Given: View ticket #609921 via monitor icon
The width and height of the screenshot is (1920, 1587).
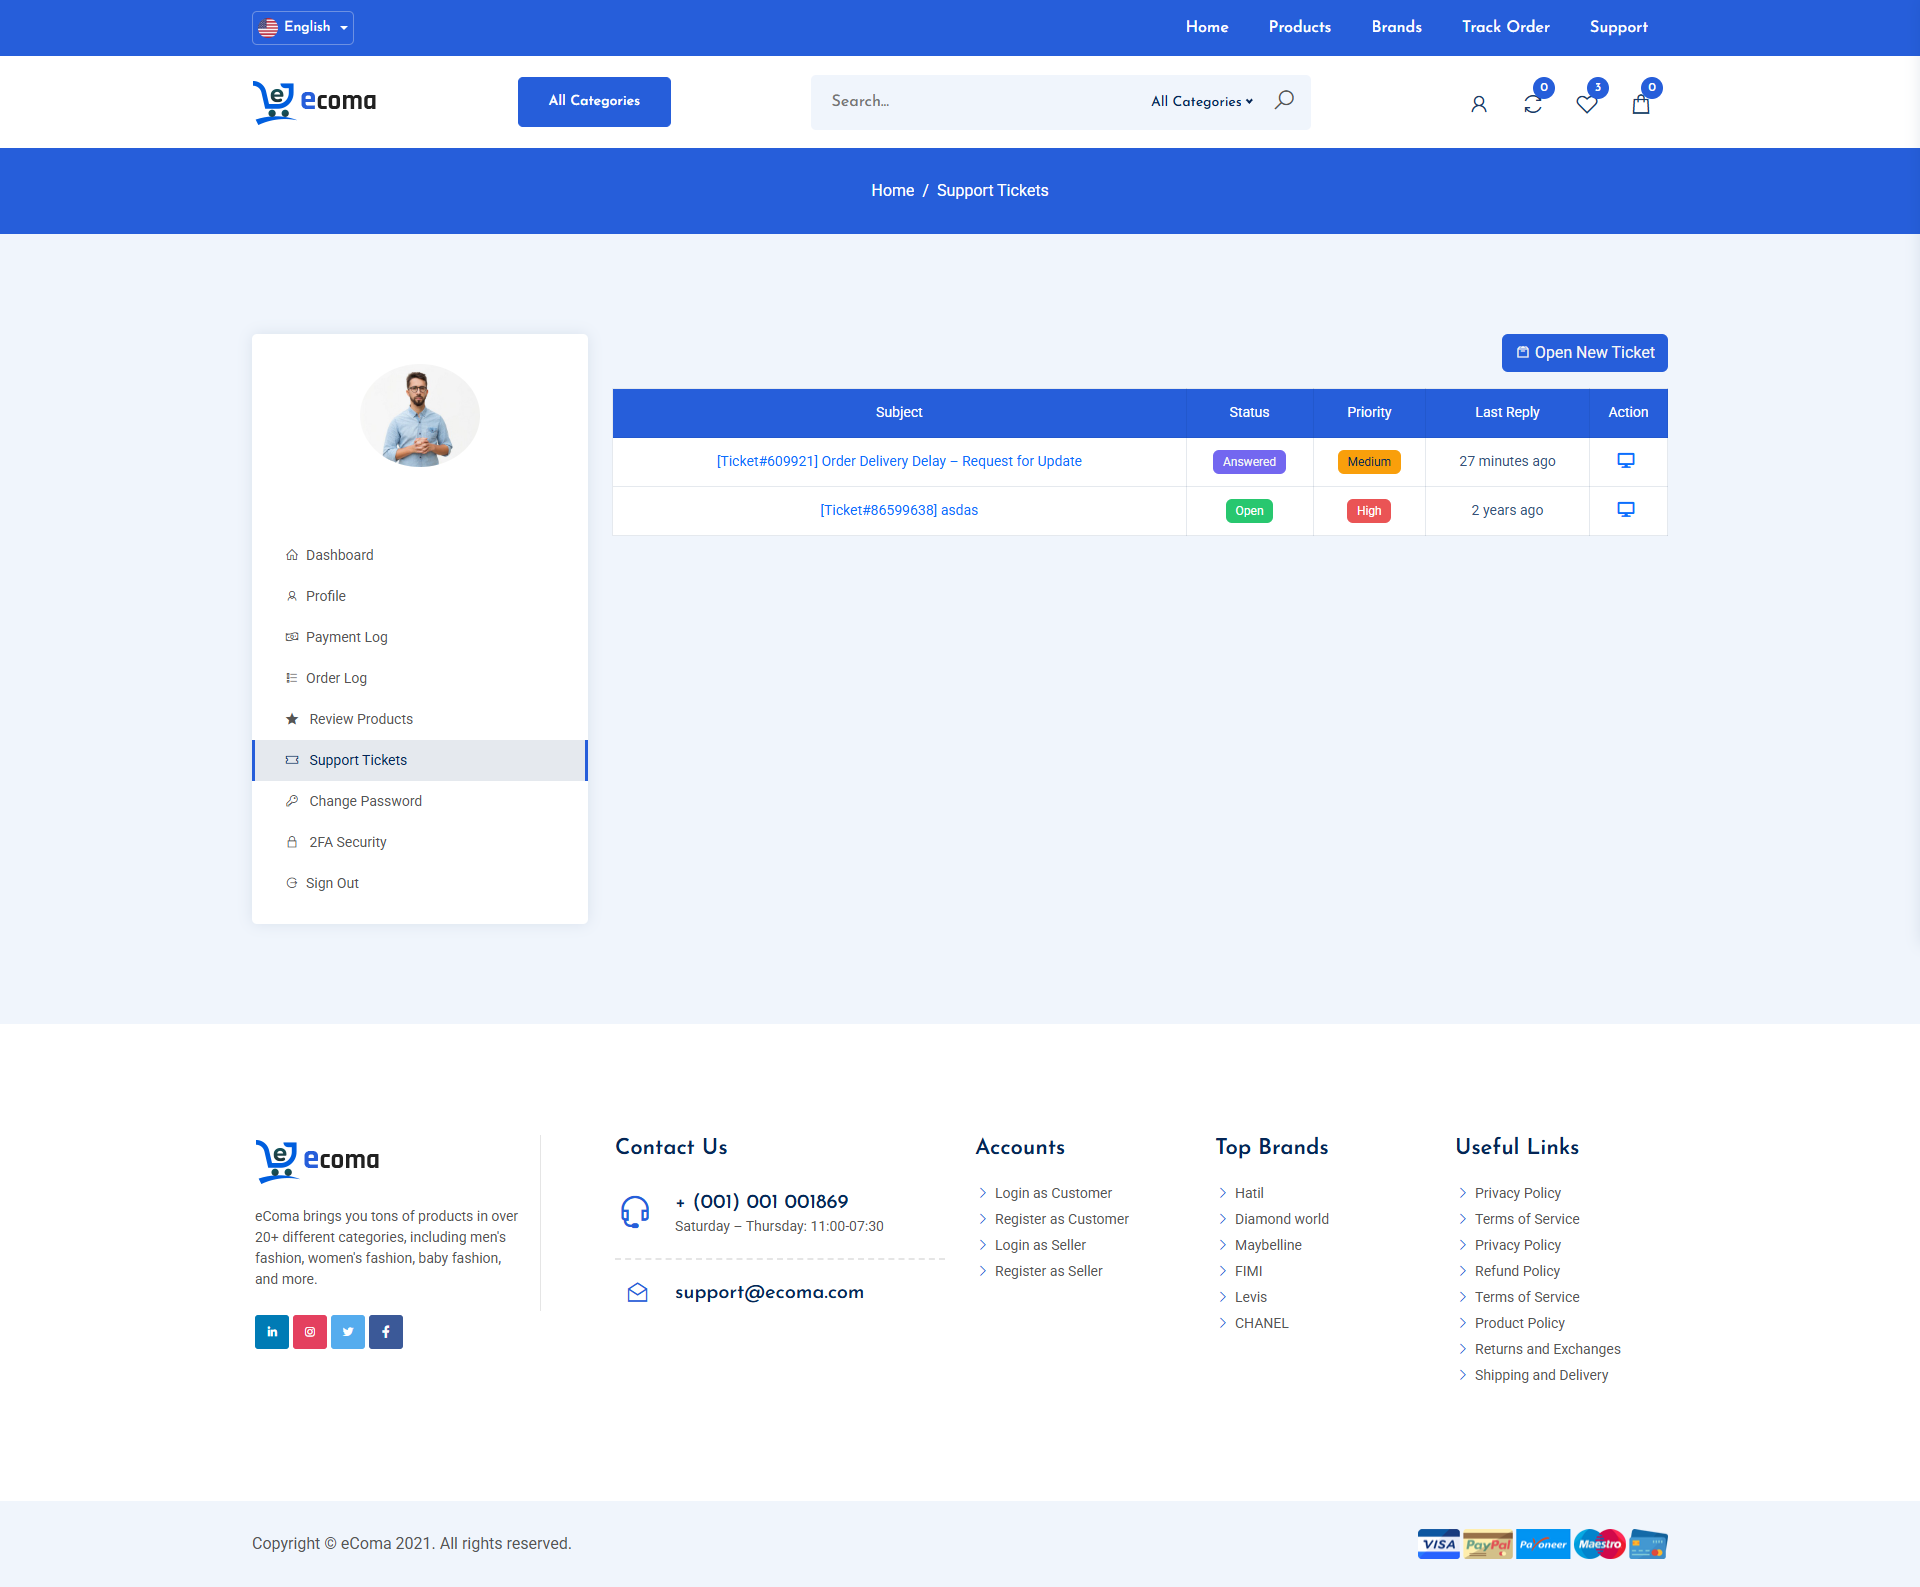Looking at the screenshot, I should (x=1626, y=461).
